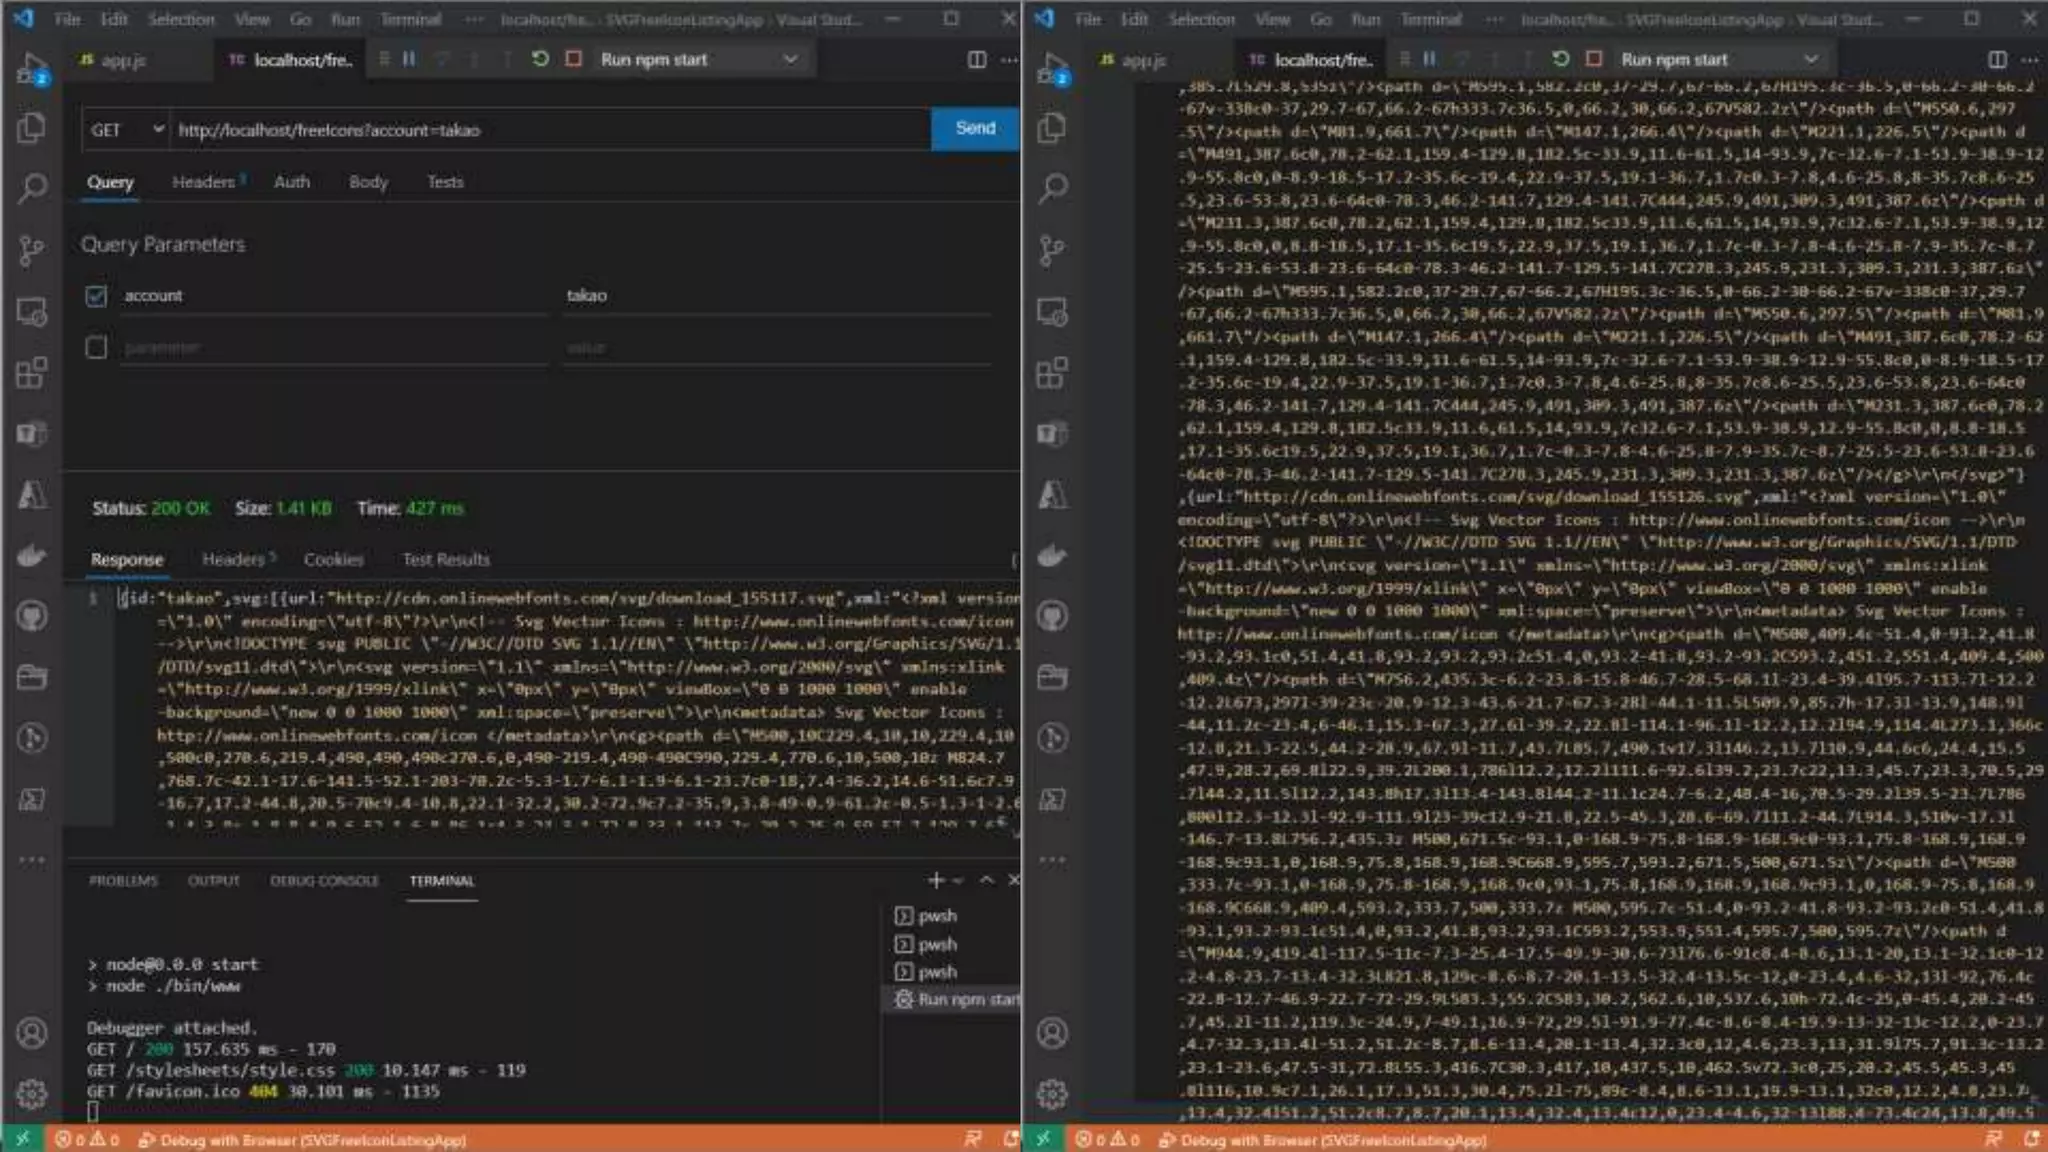The image size is (2048, 1152).
Task: Open Explorer in left window activity bar
Action: 32,128
